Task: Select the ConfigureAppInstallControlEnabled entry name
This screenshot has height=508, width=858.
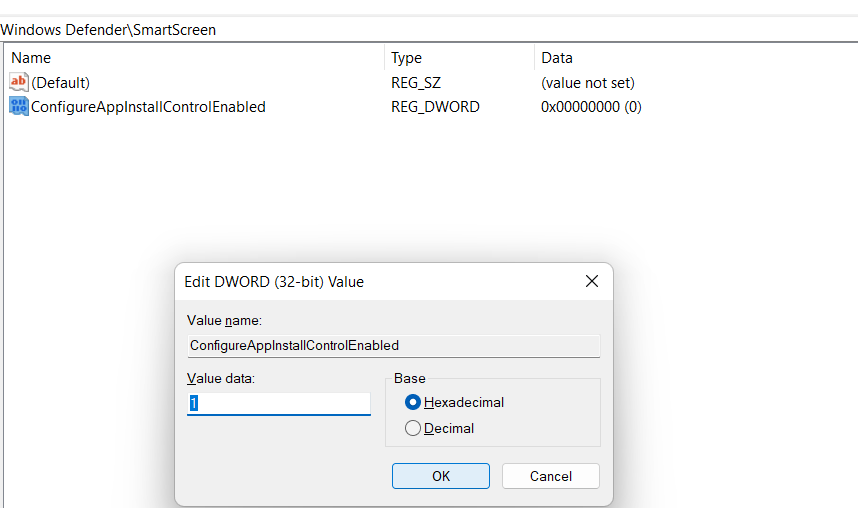Action: pos(148,106)
